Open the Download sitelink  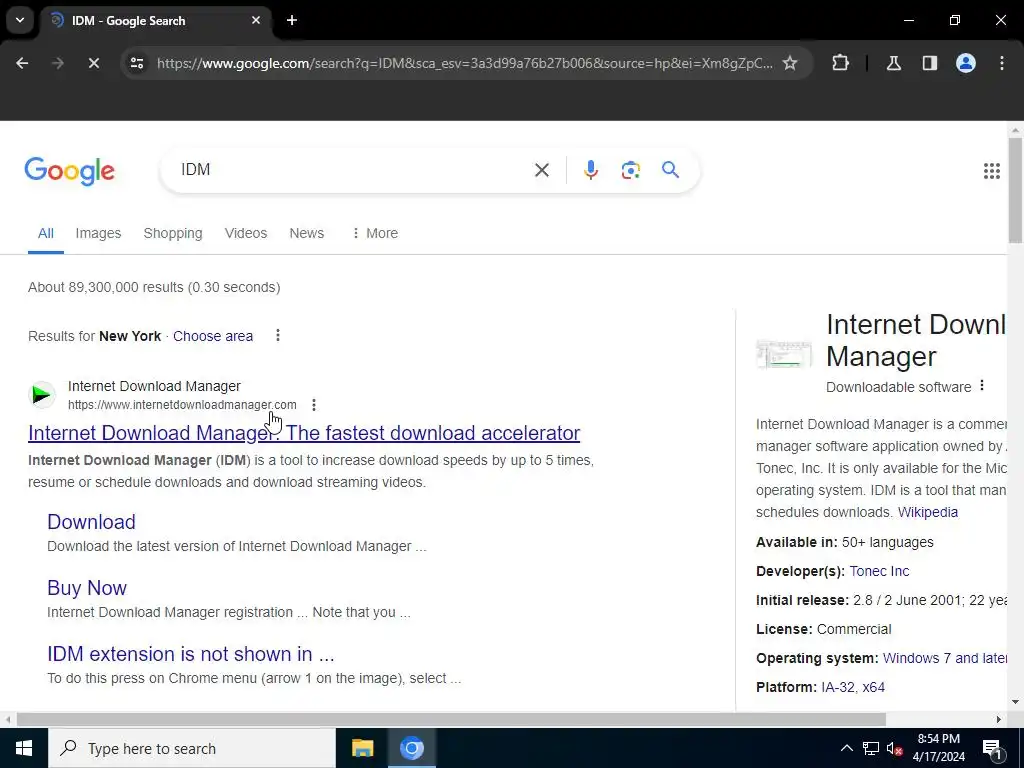coord(91,522)
